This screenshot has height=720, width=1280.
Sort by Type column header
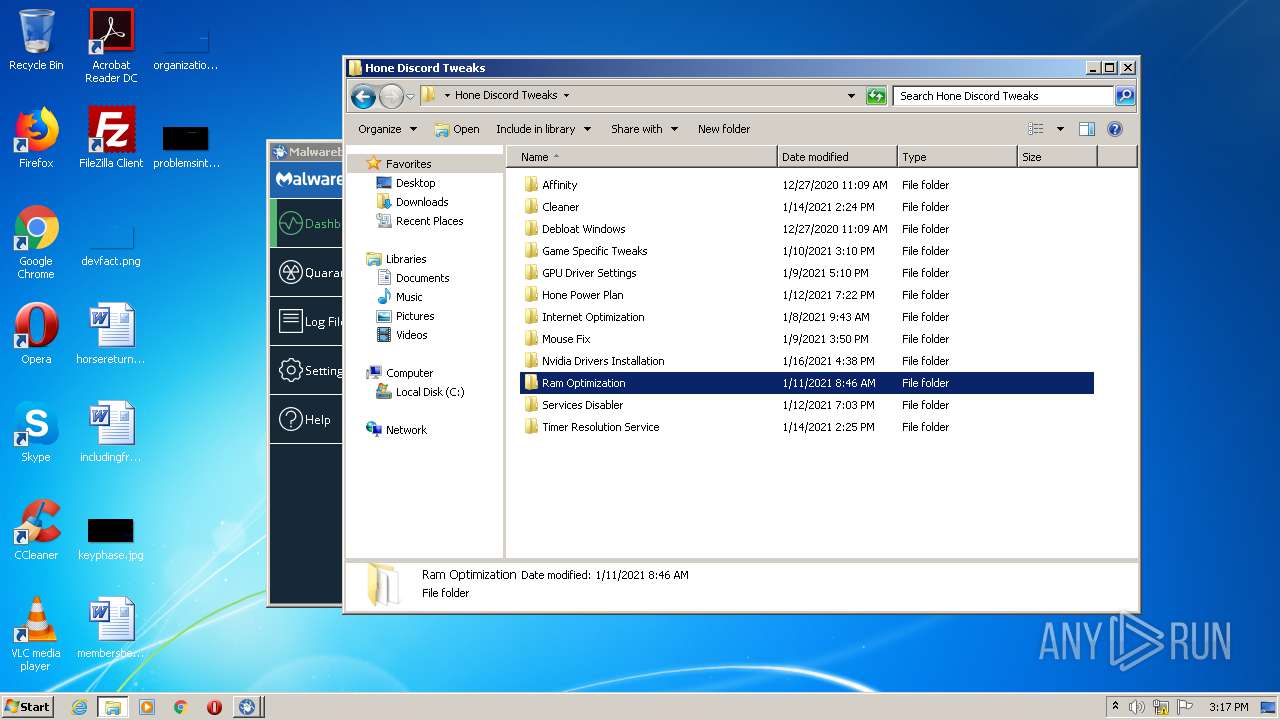point(957,157)
